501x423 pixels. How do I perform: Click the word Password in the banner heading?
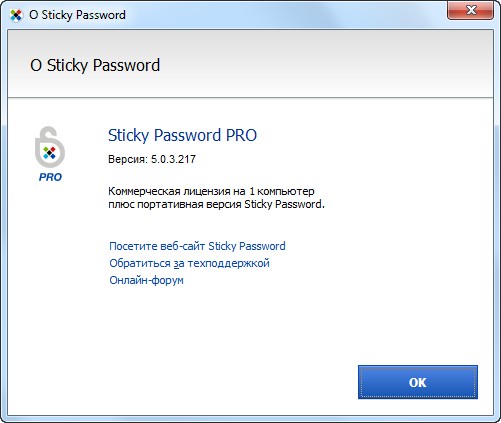coord(126,65)
